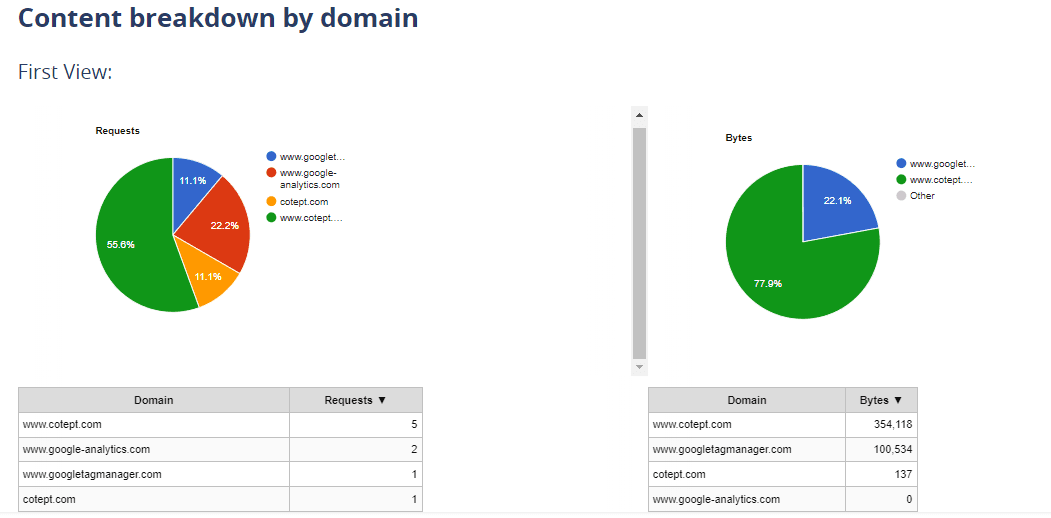1051x518 pixels.
Task: Click the scrollbar down arrow button
Action: (x=640, y=368)
